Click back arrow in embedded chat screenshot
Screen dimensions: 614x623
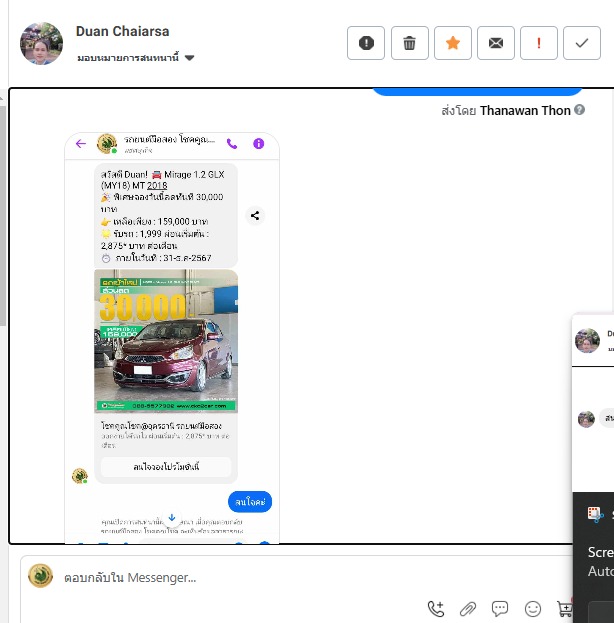(x=81, y=143)
